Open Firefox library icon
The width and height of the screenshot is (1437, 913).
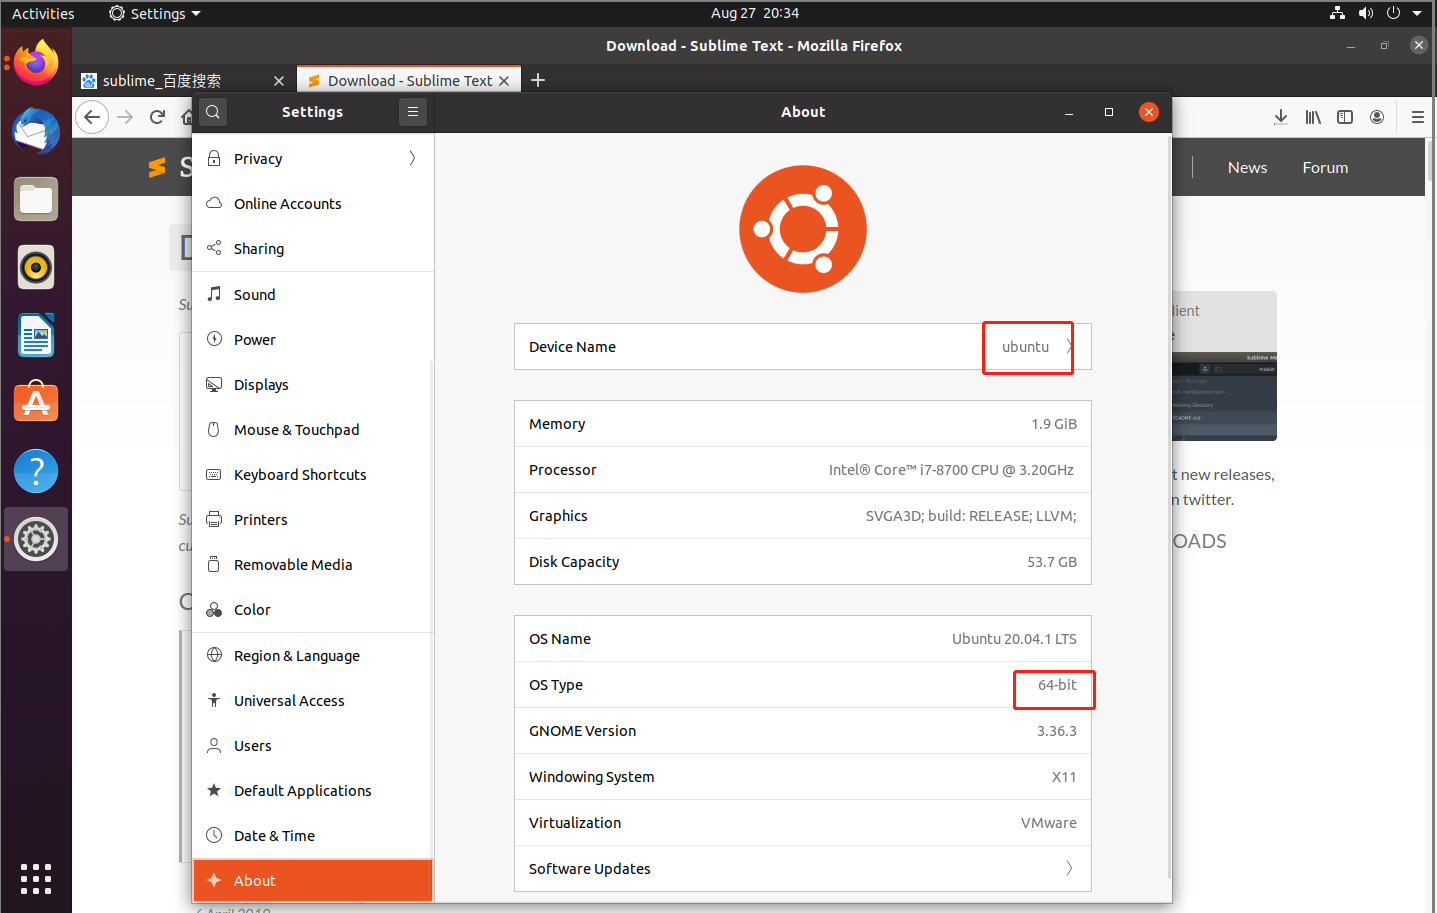[1313, 117]
